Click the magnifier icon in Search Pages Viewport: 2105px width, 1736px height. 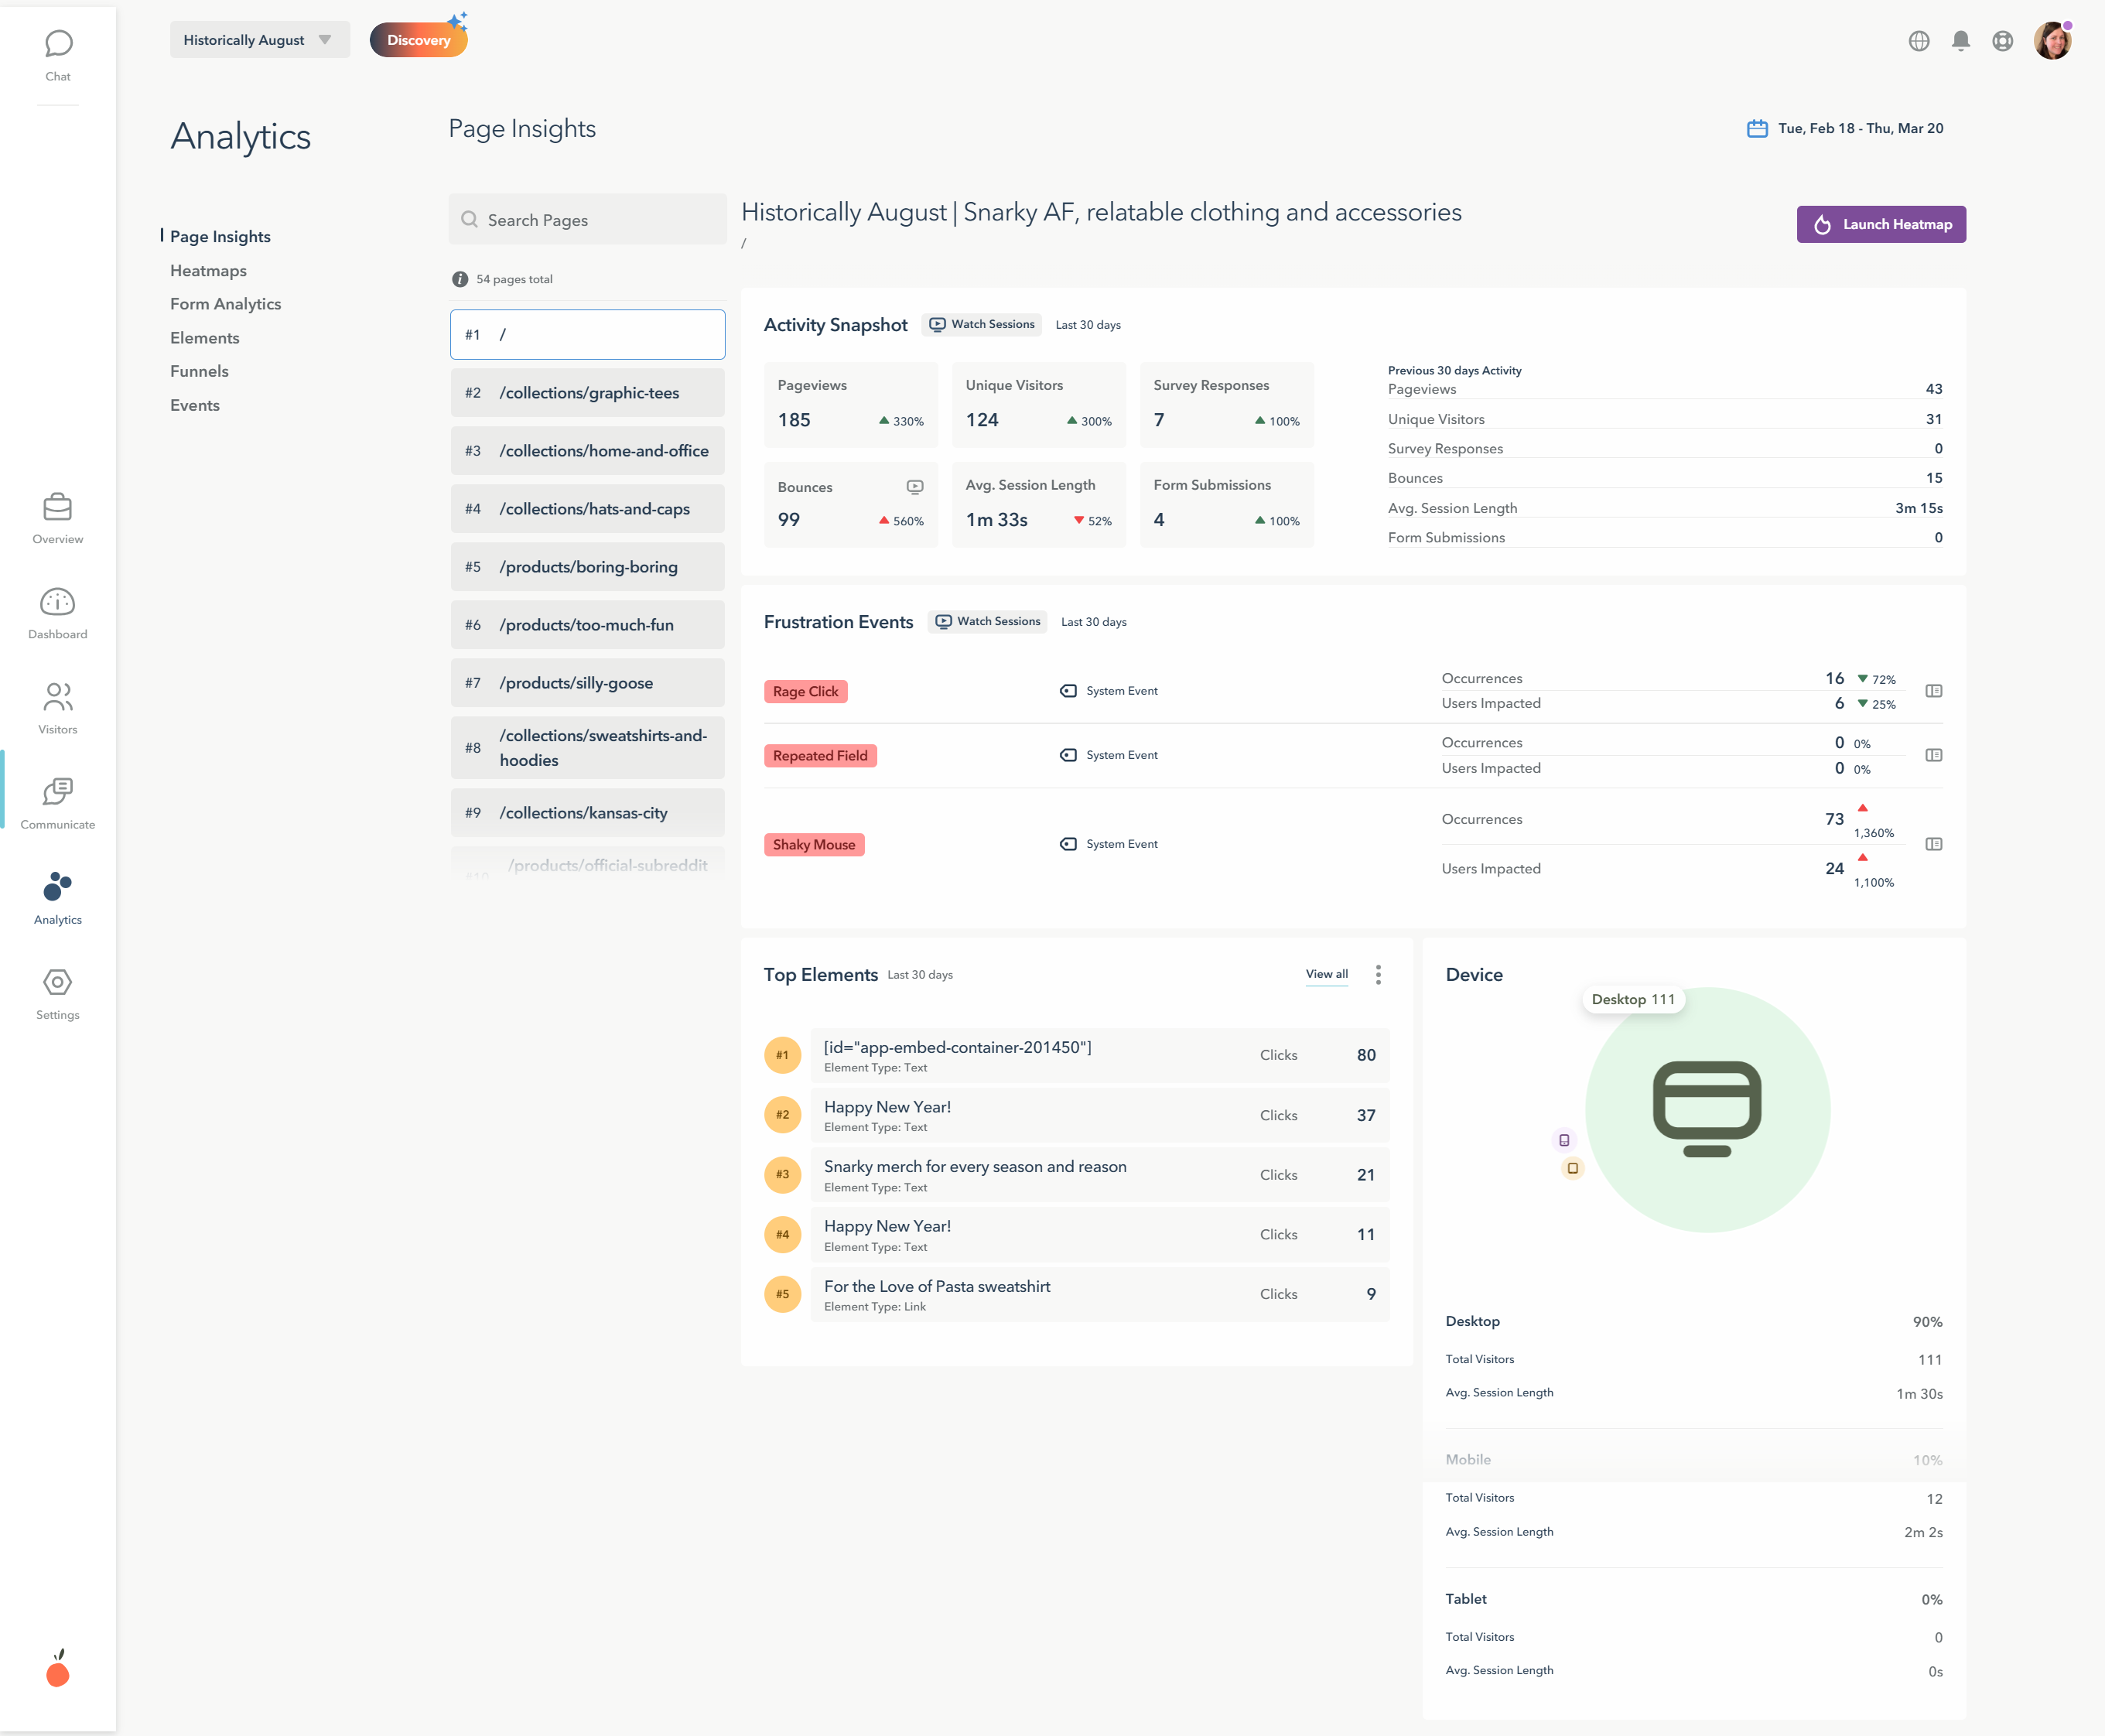coord(469,220)
